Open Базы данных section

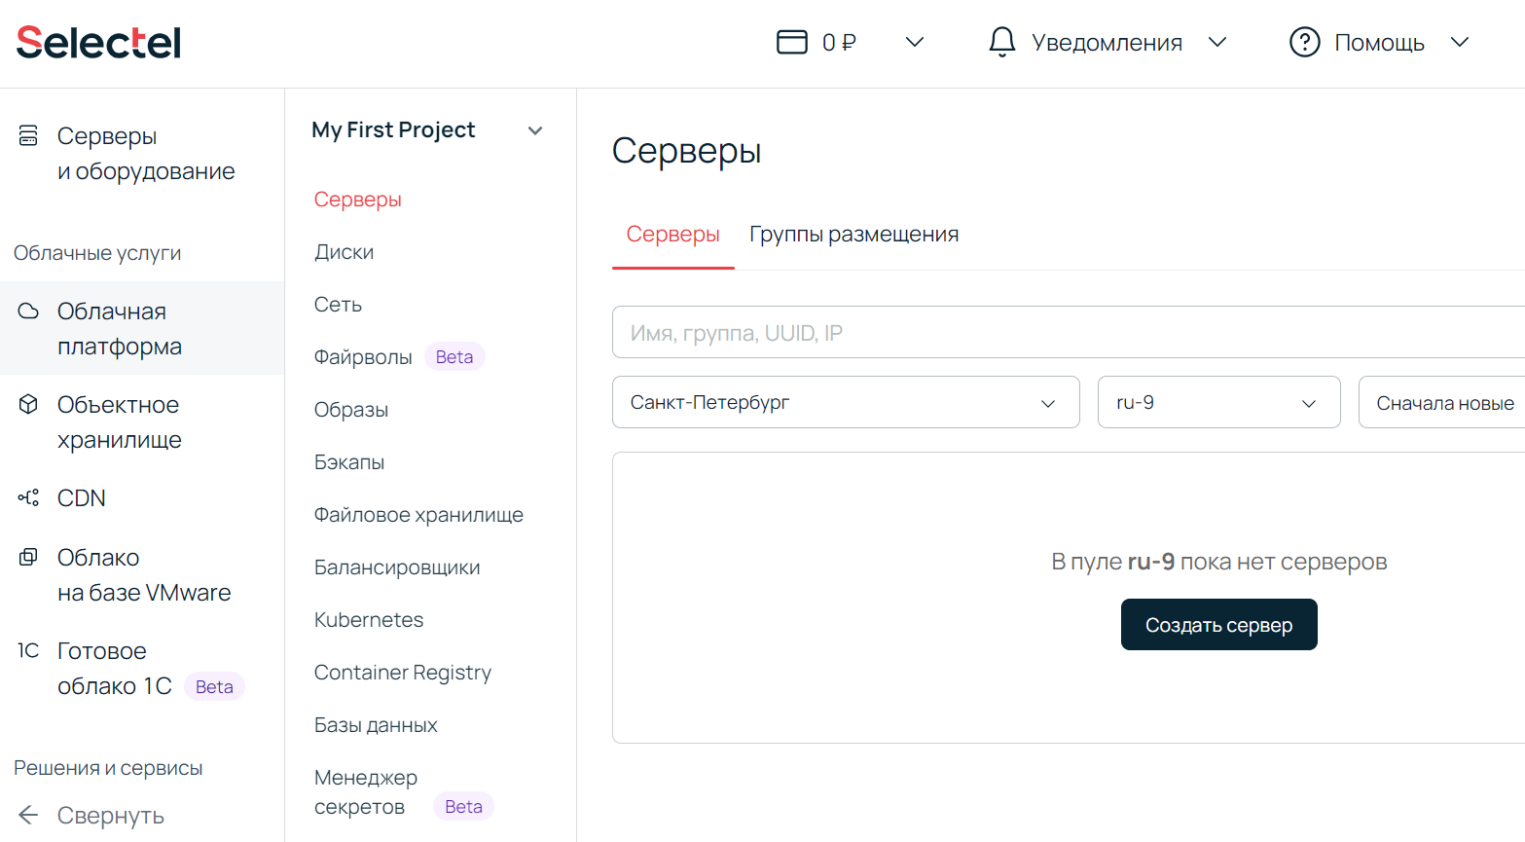click(375, 725)
